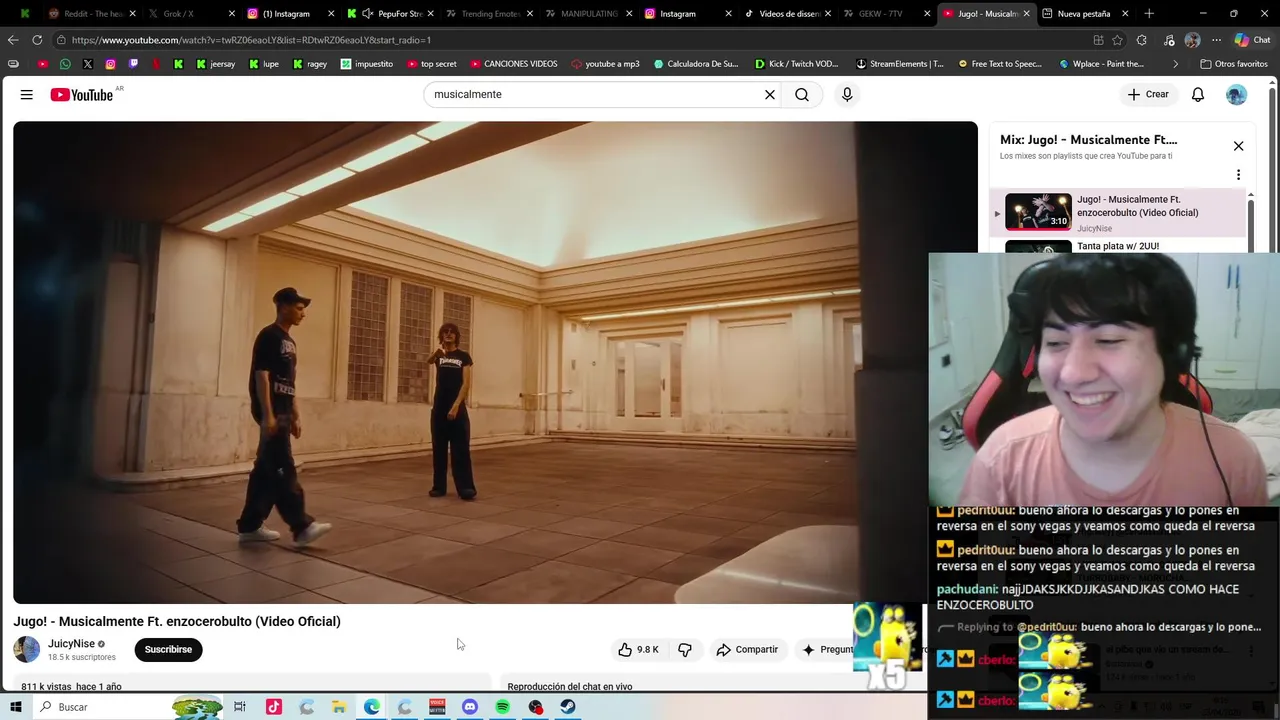Expand bookmarks overflow chevron
This screenshot has height=720, width=1280.
pos(1176,64)
